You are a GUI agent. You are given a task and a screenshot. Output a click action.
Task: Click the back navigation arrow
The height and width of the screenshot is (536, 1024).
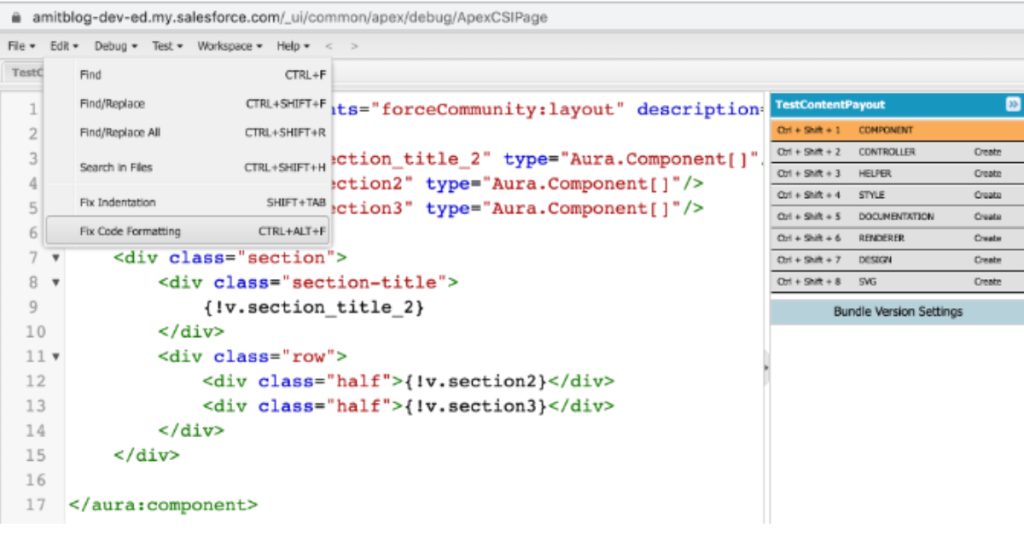329,46
